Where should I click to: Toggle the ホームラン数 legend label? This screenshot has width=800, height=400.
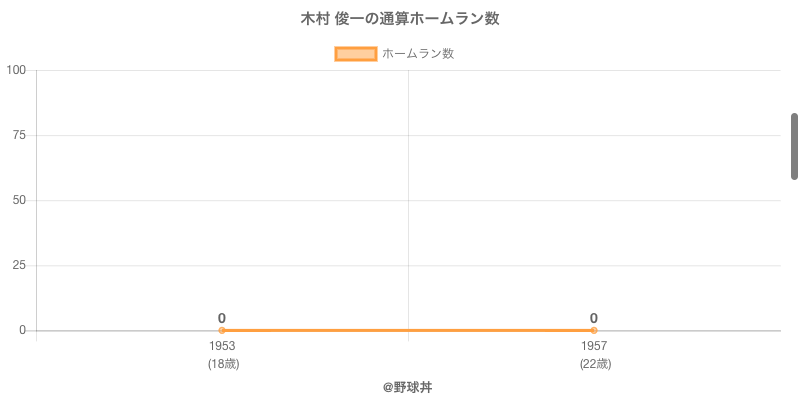pyautogui.click(x=418, y=54)
